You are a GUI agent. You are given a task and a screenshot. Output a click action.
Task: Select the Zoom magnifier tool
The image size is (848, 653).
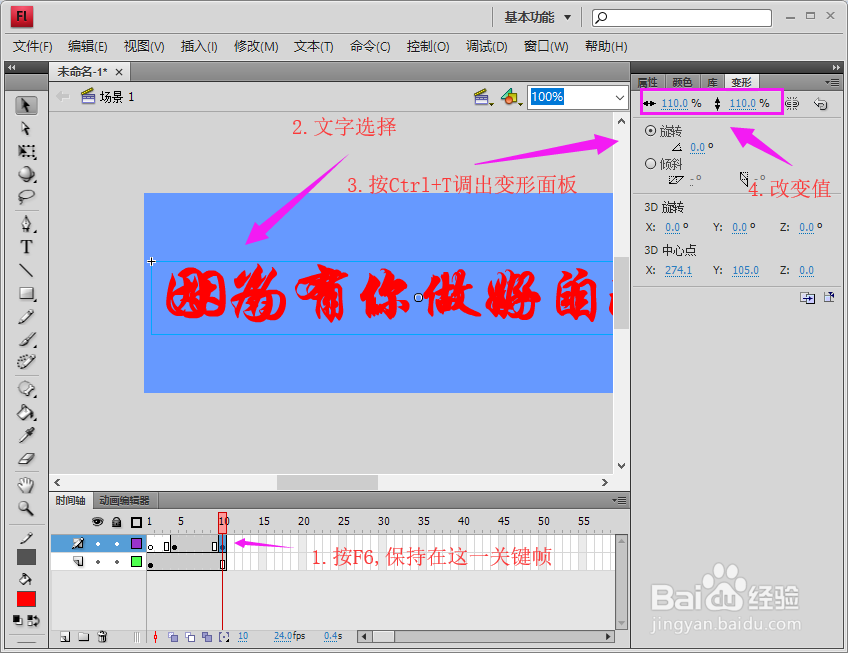[26, 508]
